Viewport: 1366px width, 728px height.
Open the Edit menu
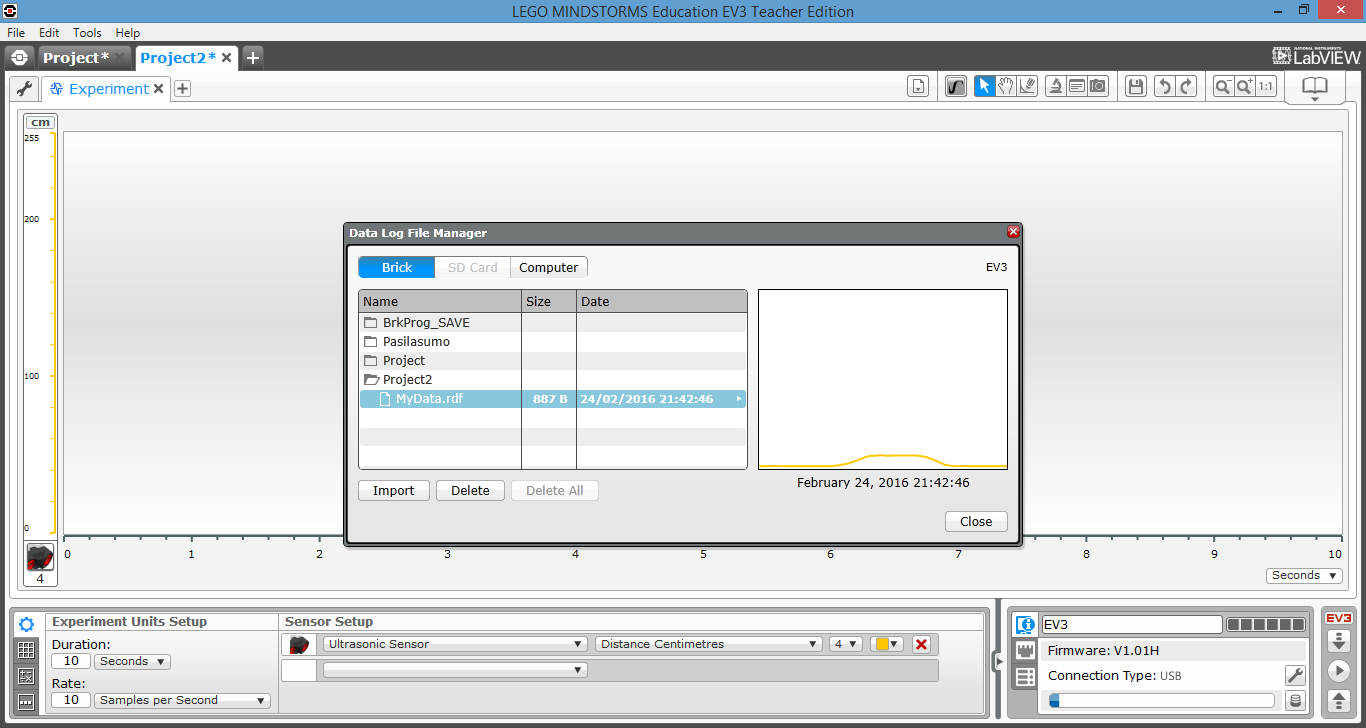point(49,33)
